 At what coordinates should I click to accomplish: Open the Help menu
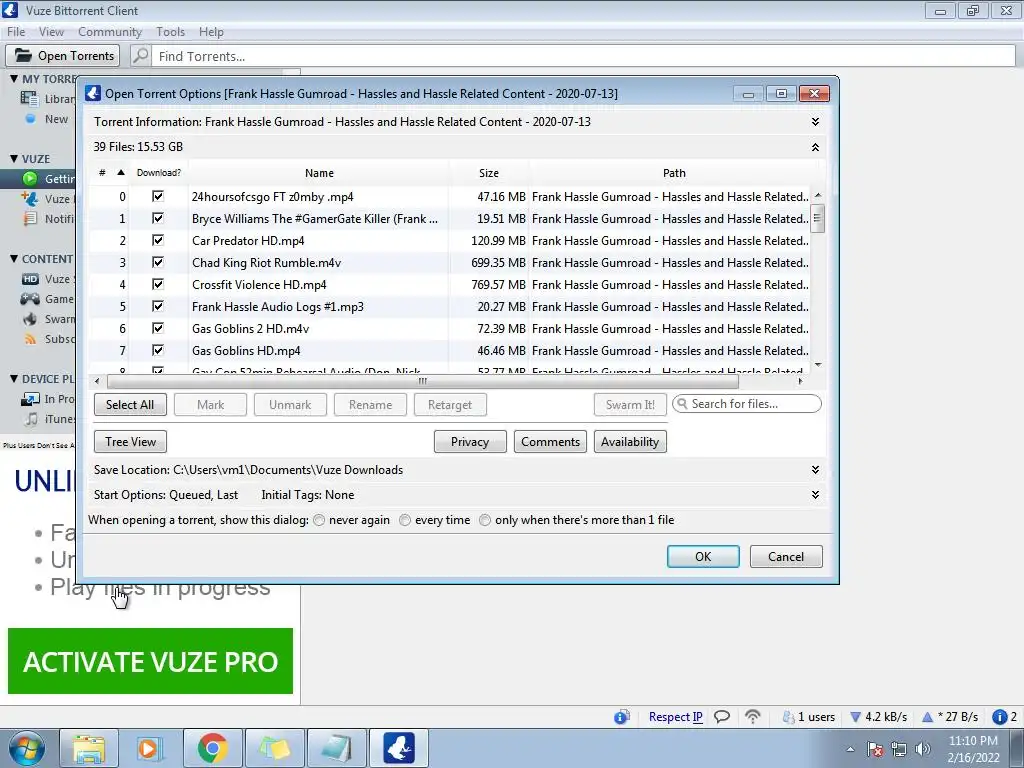(x=211, y=32)
